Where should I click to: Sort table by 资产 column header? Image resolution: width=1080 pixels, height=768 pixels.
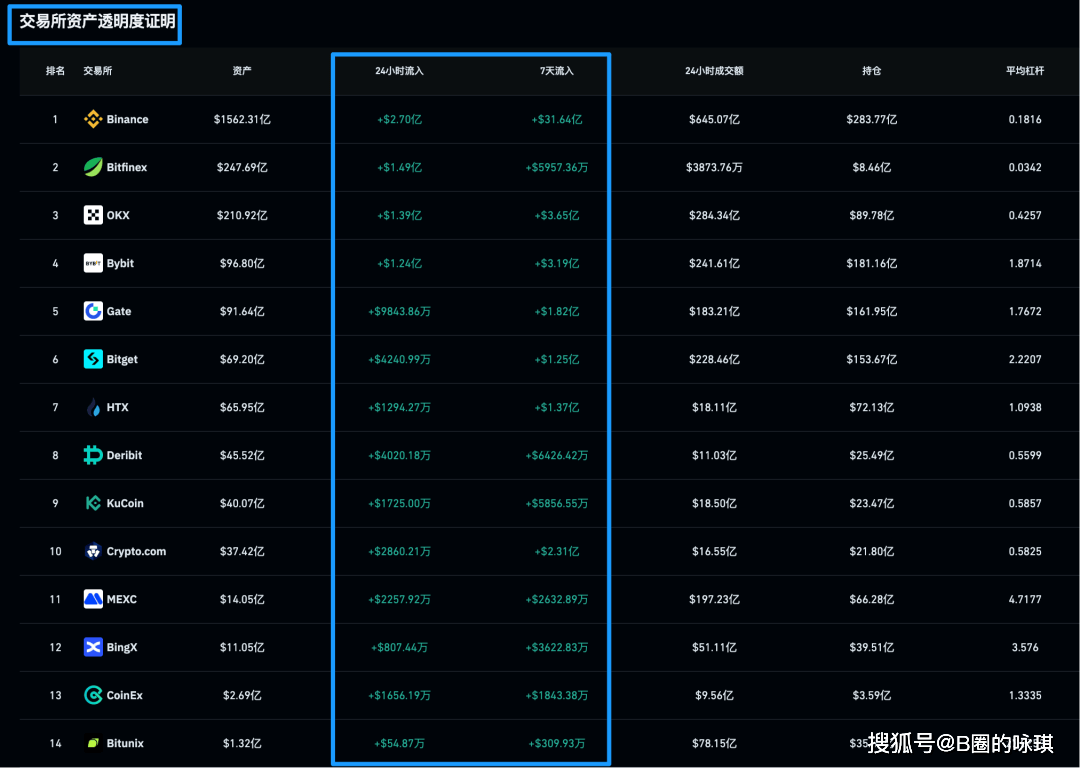[x=241, y=71]
